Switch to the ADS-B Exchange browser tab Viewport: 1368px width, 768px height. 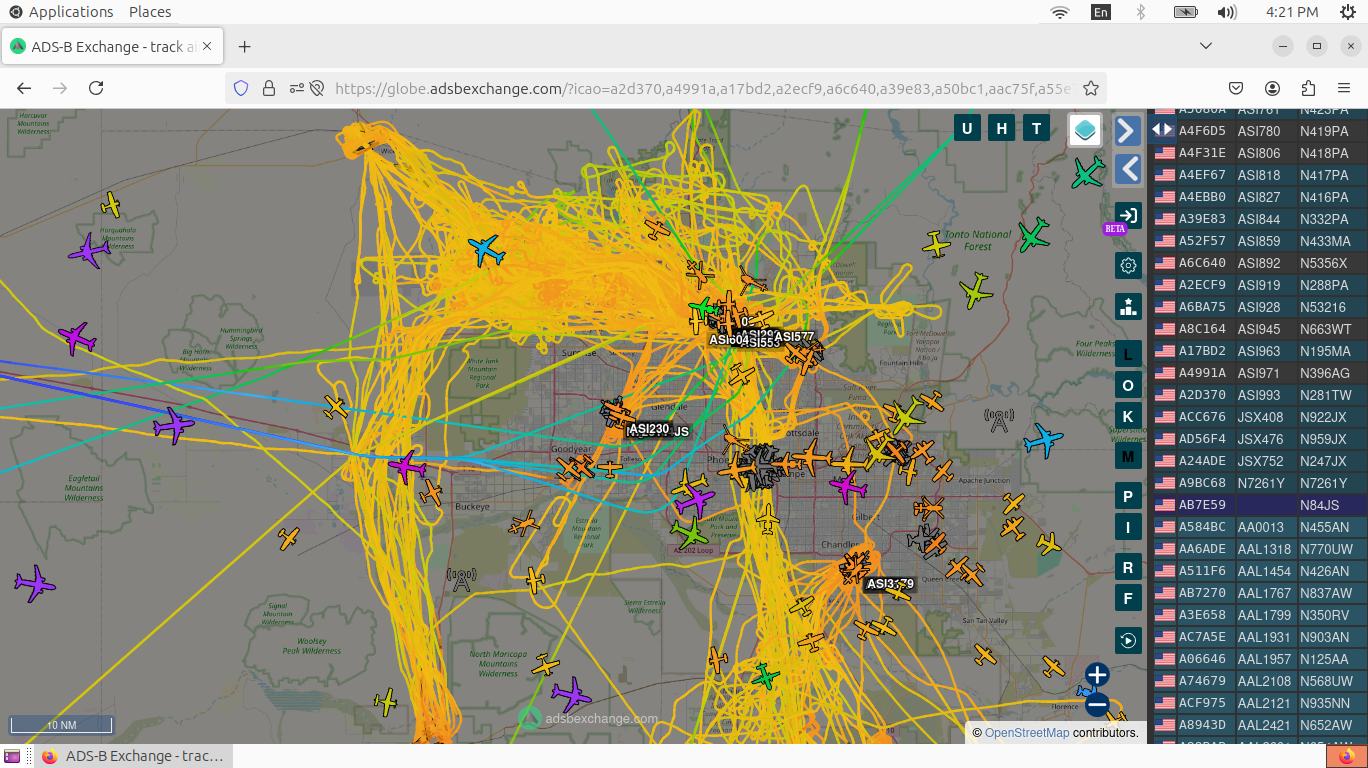coord(114,46)
